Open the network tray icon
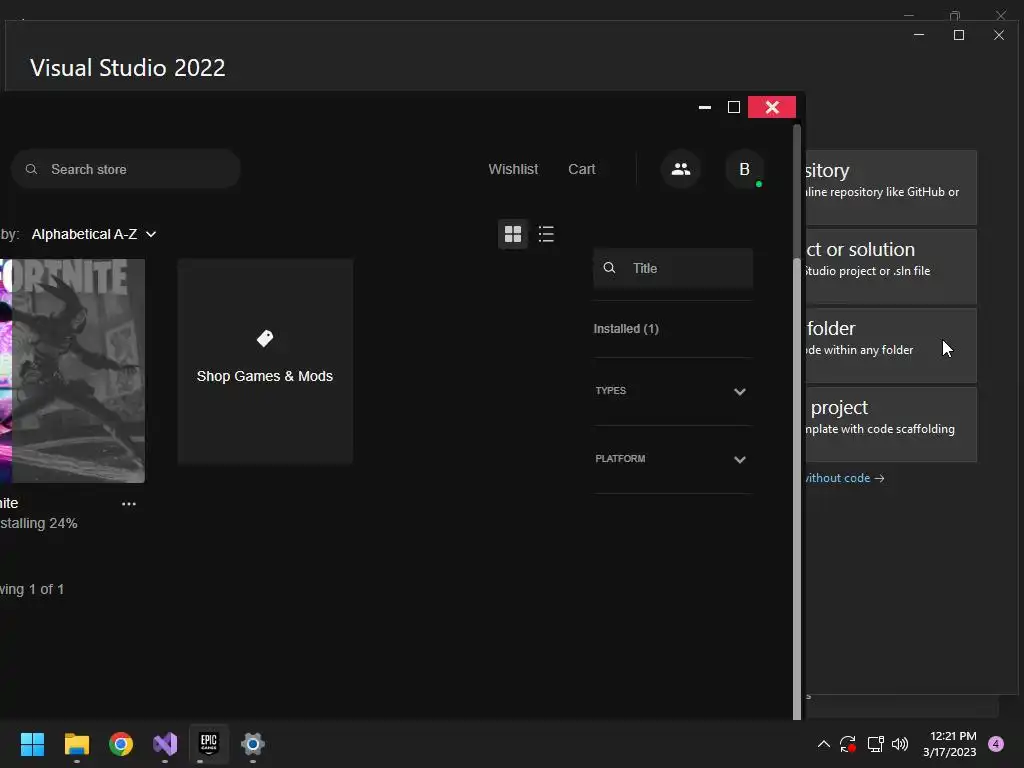 tap(875, 744)
